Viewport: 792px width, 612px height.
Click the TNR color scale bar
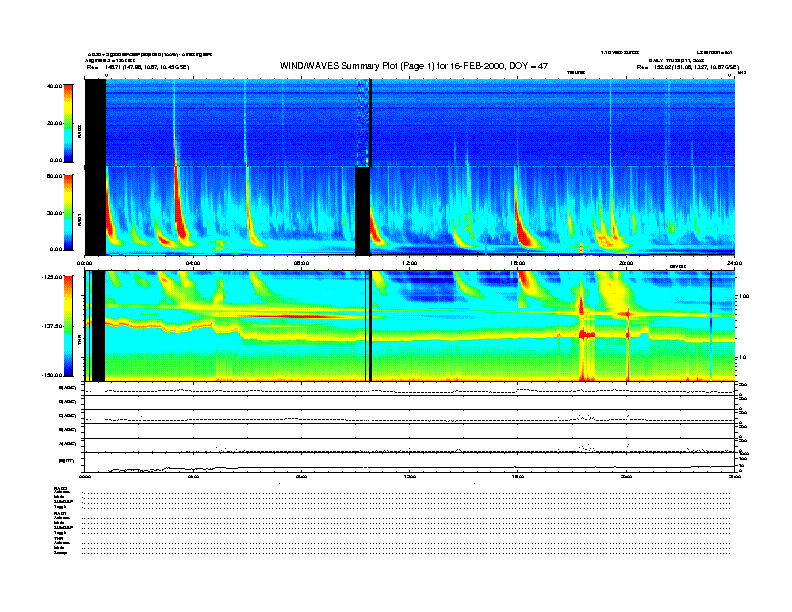[x=67, y=326]
